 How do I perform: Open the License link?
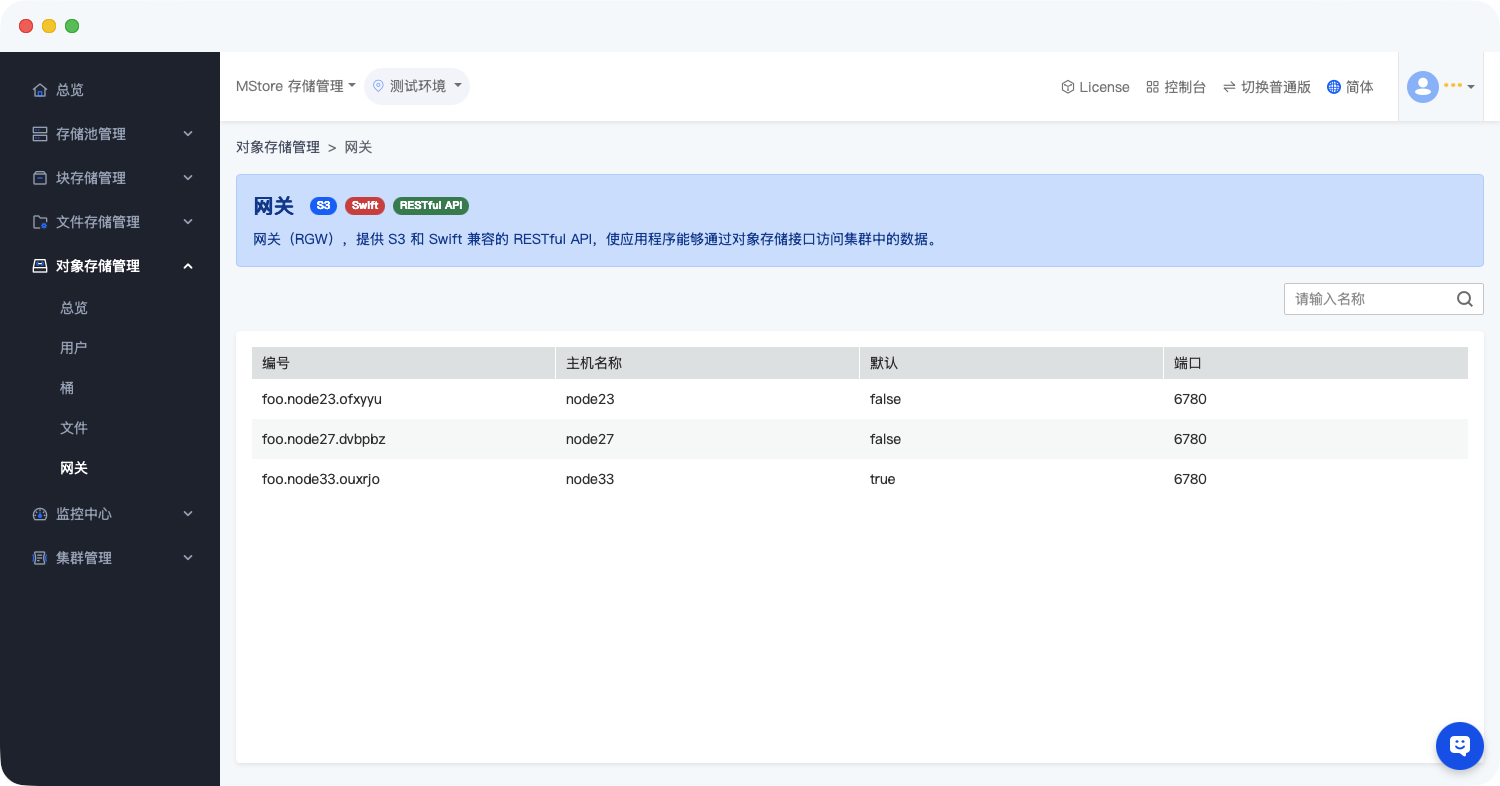click(1095, 87)
